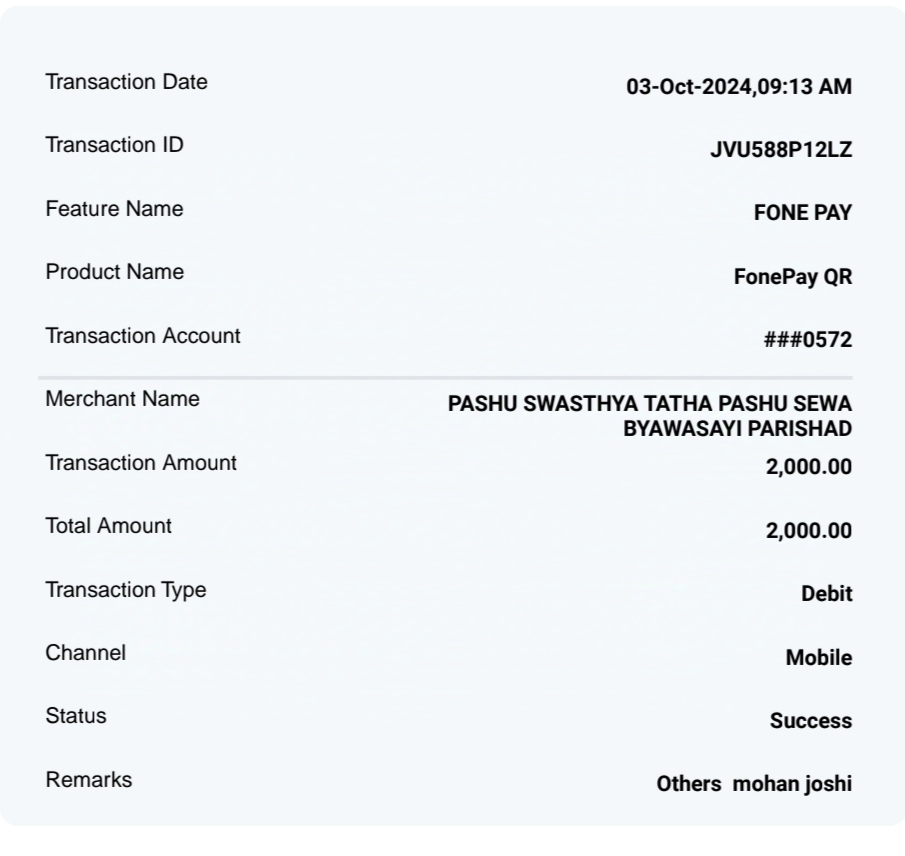
Task: Click the masked account number ###0572
Action: tap(808, 339)
